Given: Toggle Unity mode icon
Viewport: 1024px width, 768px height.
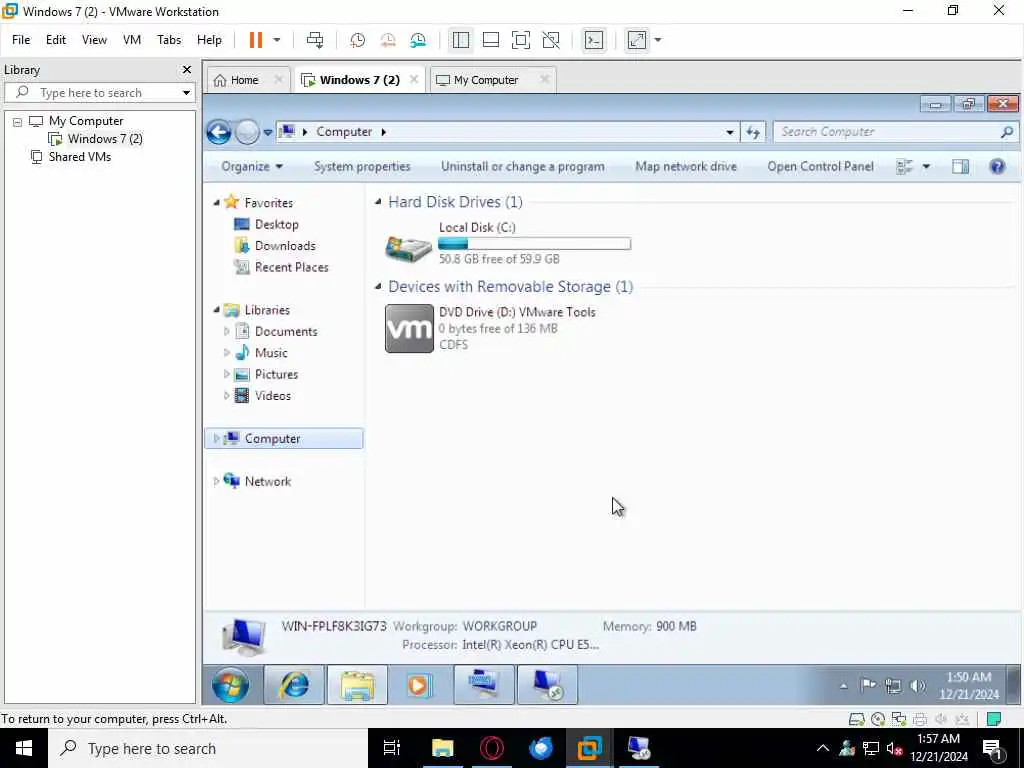Looking at the screenshot, I should pos(551,40).
